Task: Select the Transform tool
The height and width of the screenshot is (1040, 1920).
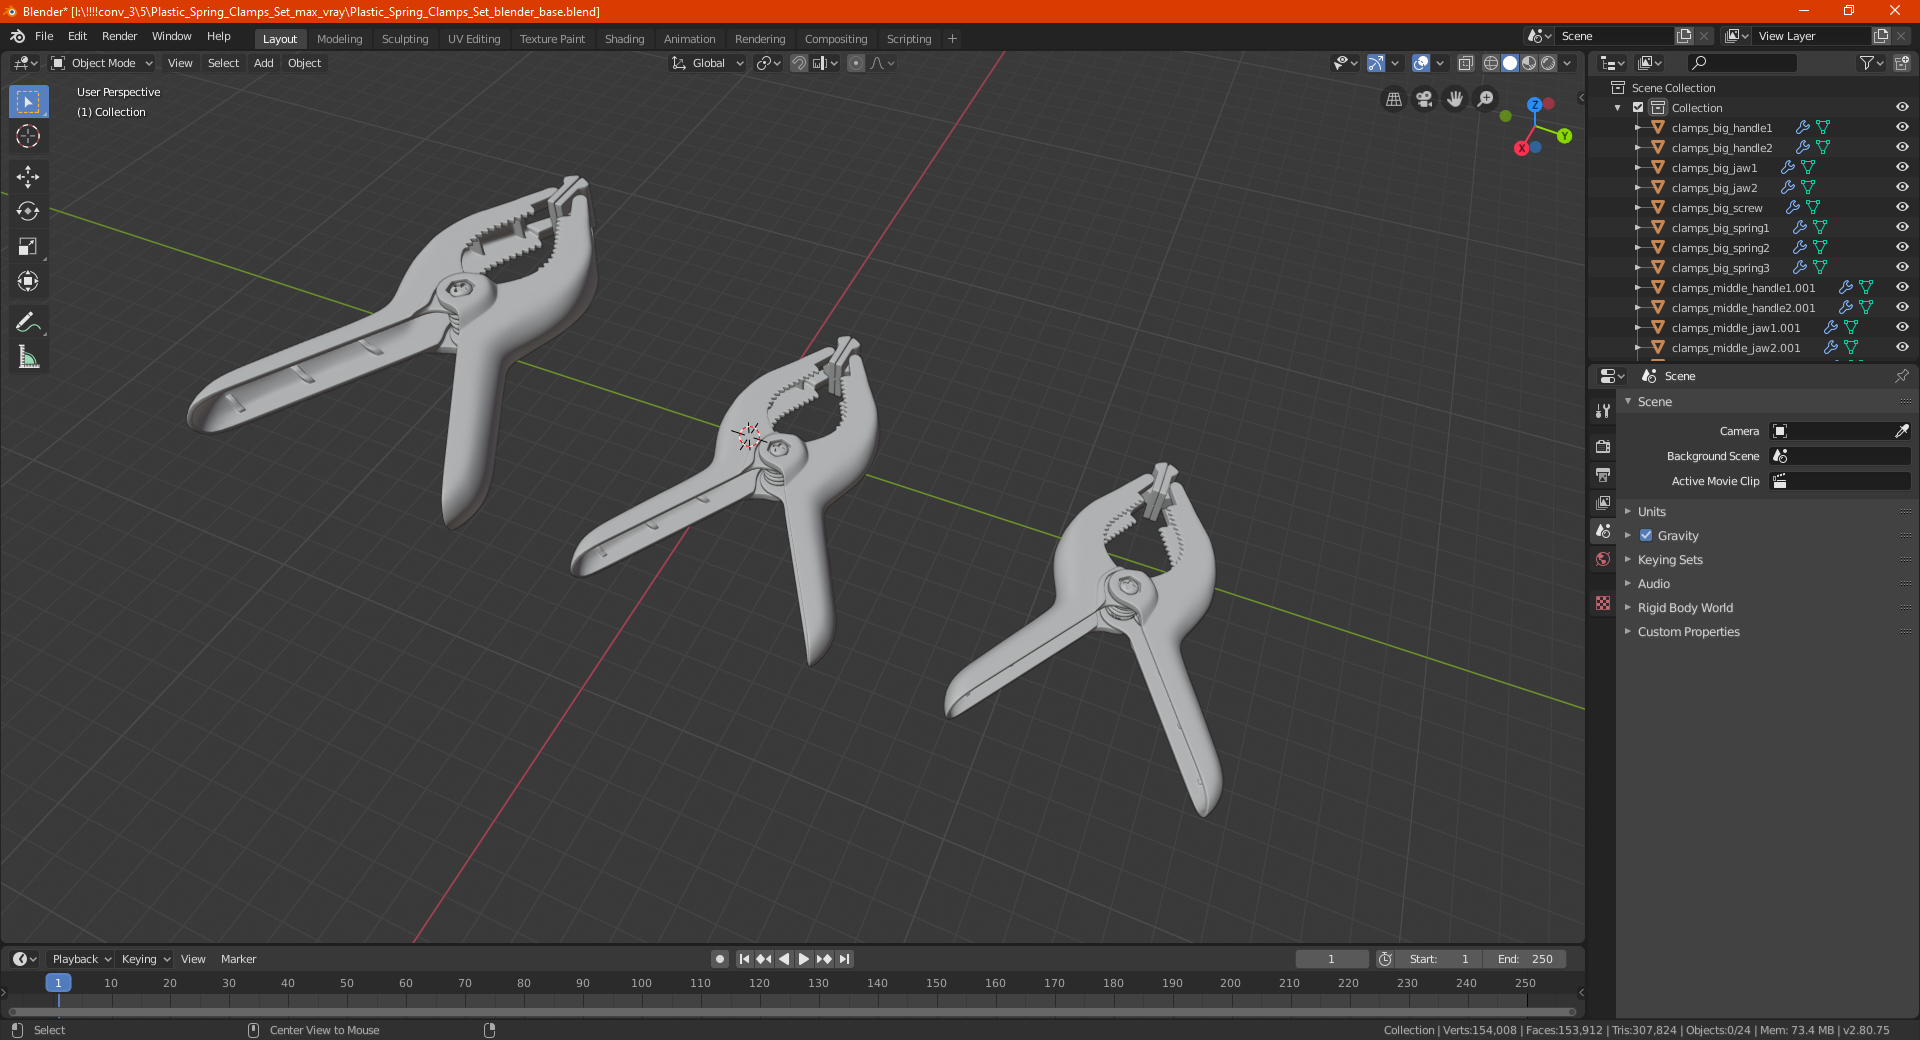Action: 28,281
